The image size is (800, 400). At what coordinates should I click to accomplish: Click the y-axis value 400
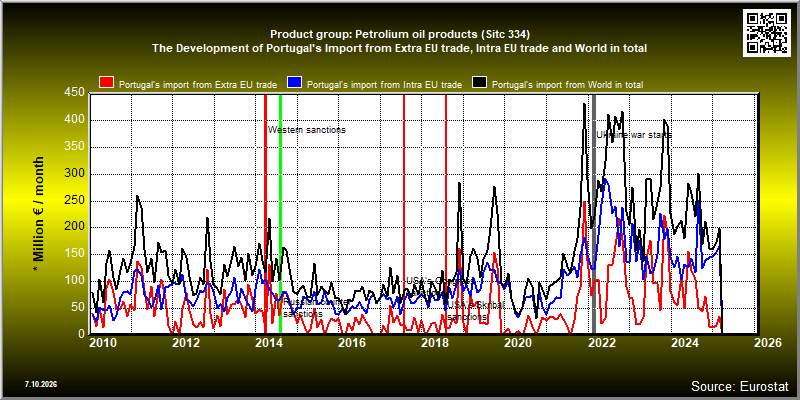tap(75, 120)
